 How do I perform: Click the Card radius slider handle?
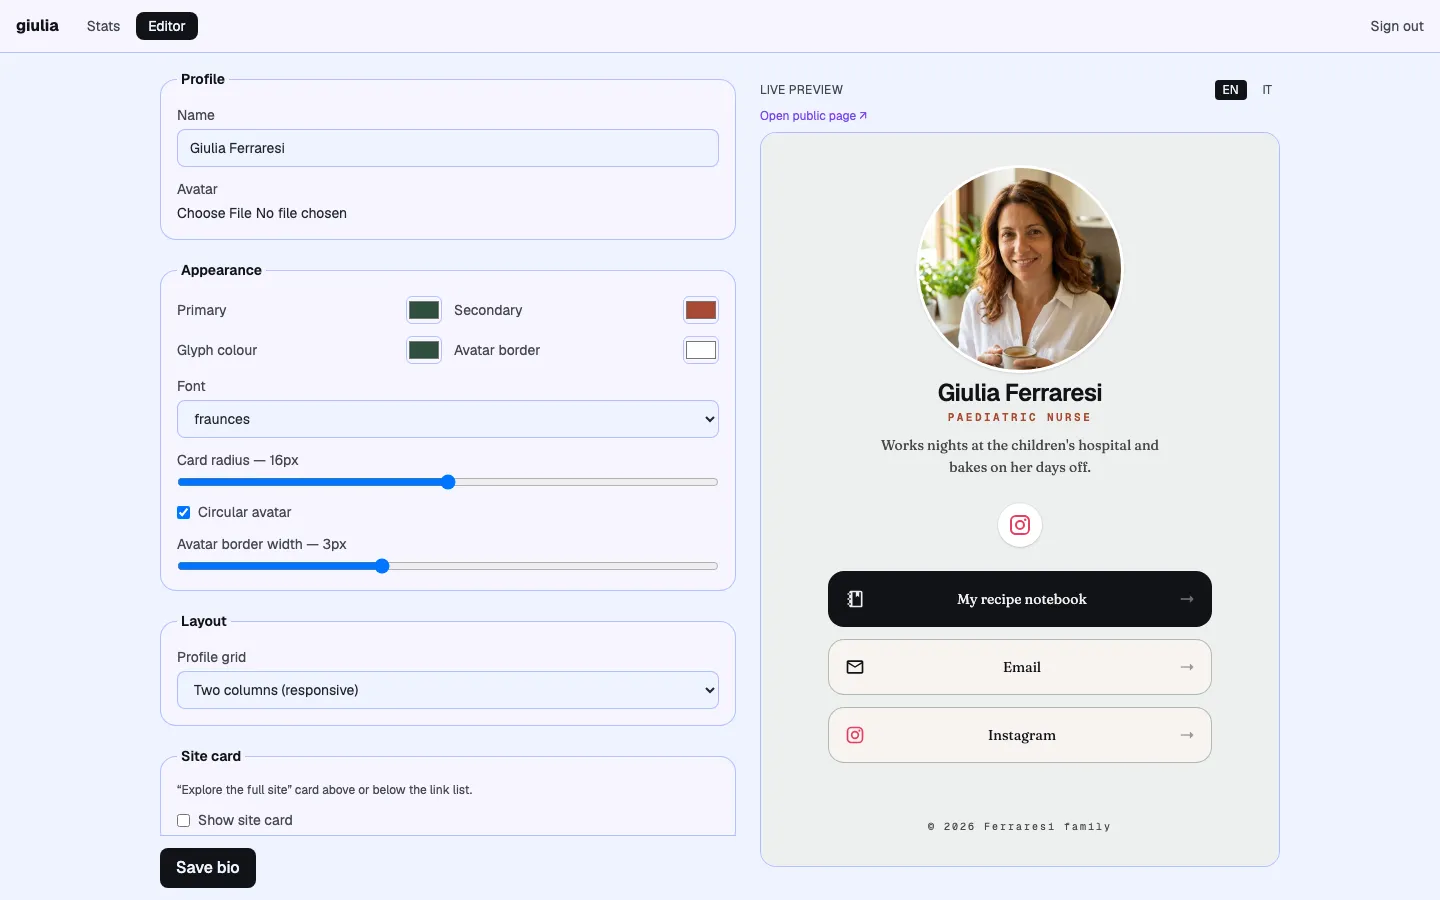click(x=448, y=482)
